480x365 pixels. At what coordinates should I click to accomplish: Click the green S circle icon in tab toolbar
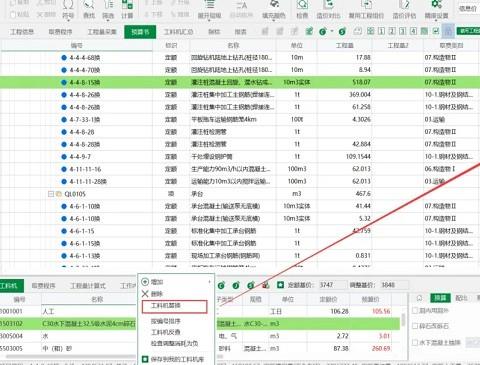342,32
